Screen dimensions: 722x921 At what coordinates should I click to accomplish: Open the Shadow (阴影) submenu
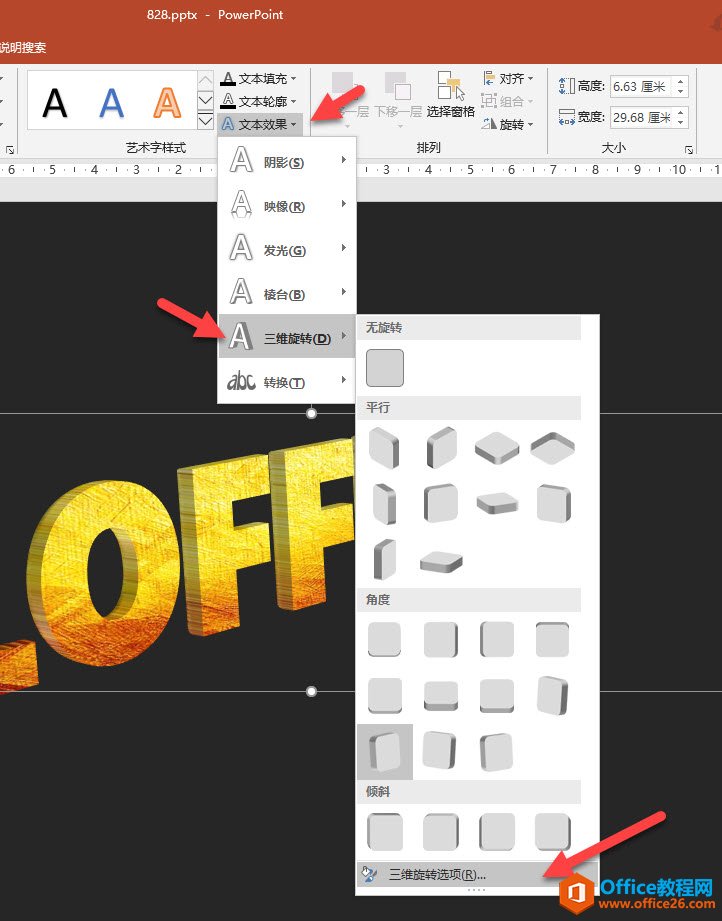tap(287, 161)
